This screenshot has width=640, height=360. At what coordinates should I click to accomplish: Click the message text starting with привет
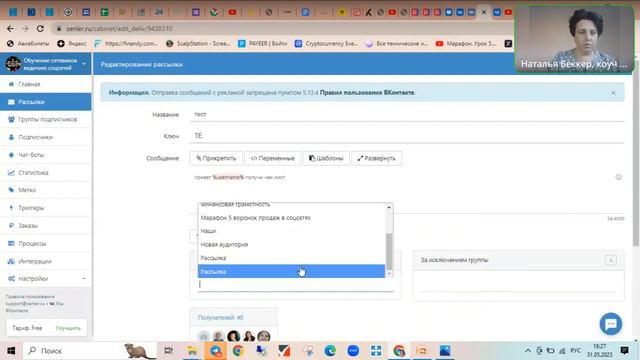(240, 177)
